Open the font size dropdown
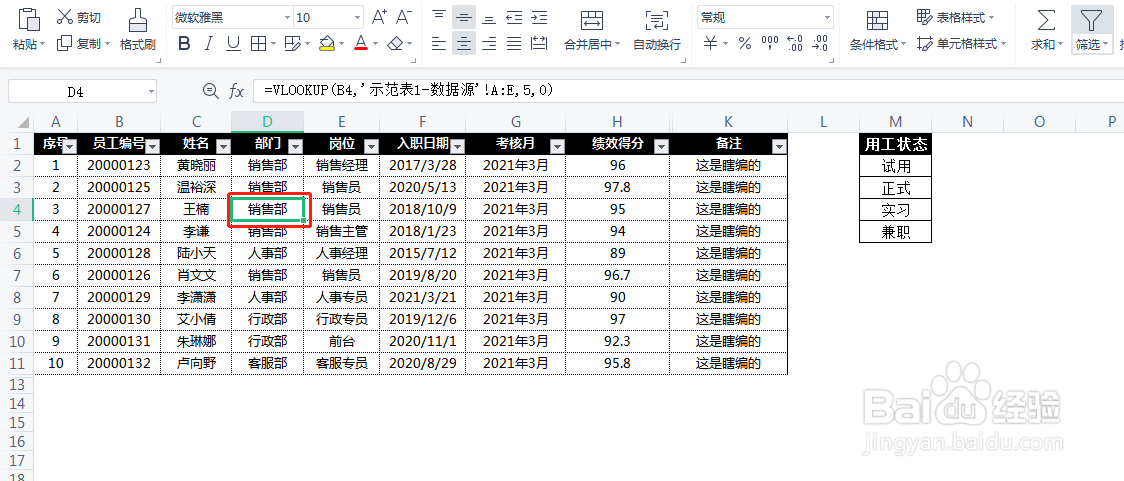Screen dimensions: 1124x481 (357, 17)
